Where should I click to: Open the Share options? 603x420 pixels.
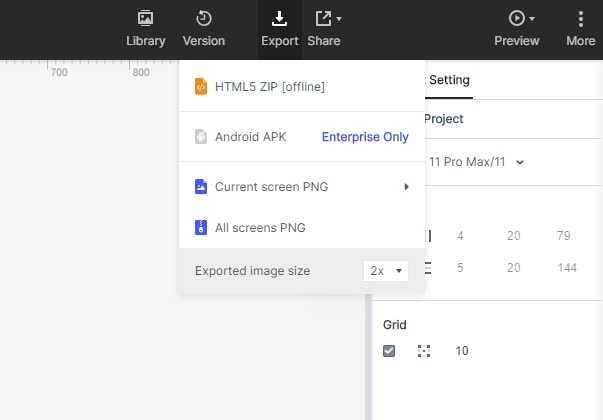point(324,28)
